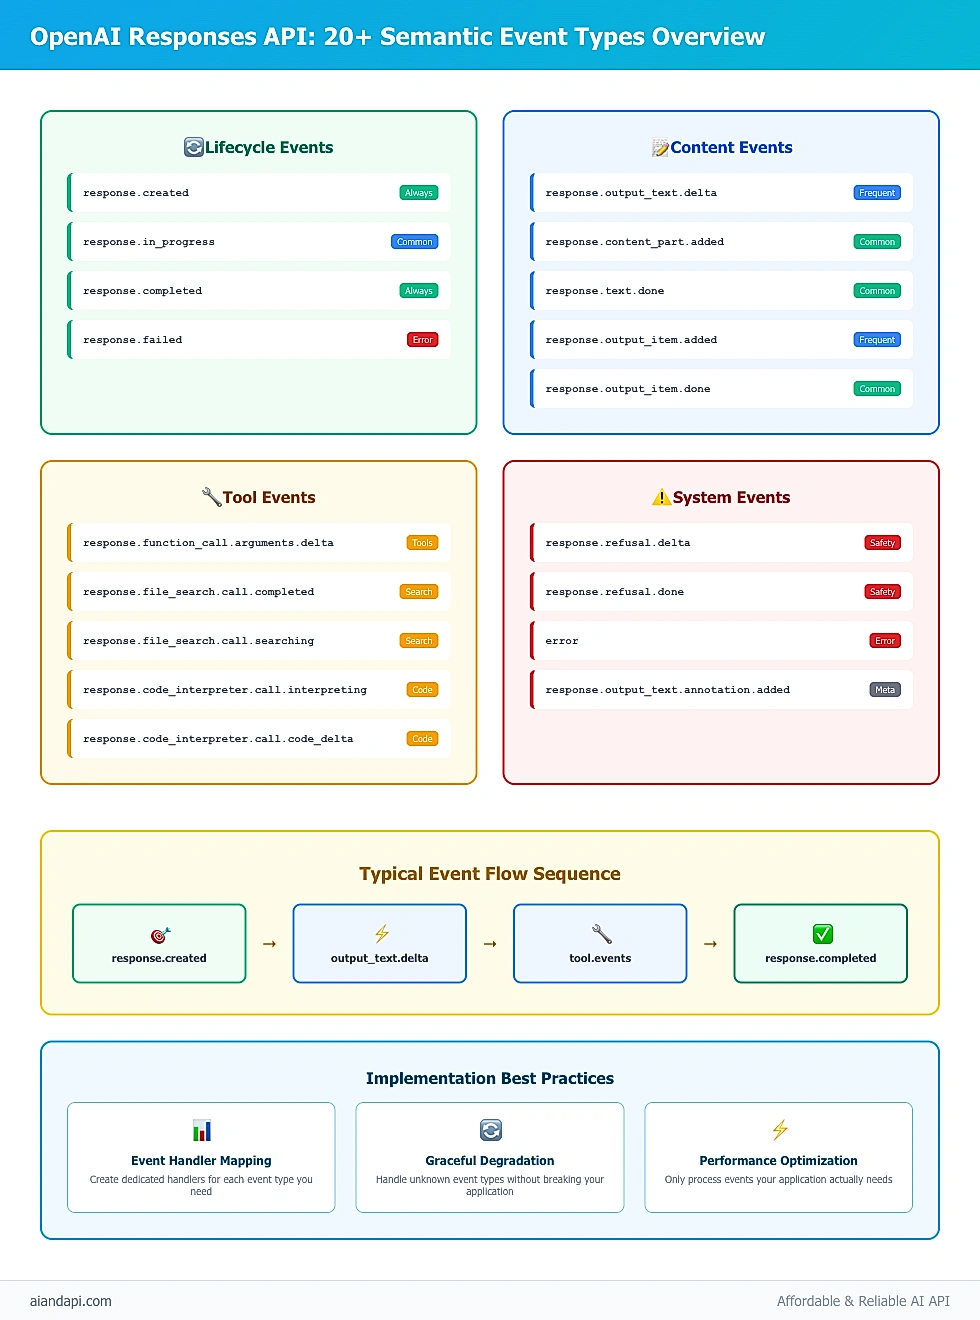Click the Common badge on response.text.done
This screenshot has width=980, height=1320.
pyautogui.click(x=877, y=291)
